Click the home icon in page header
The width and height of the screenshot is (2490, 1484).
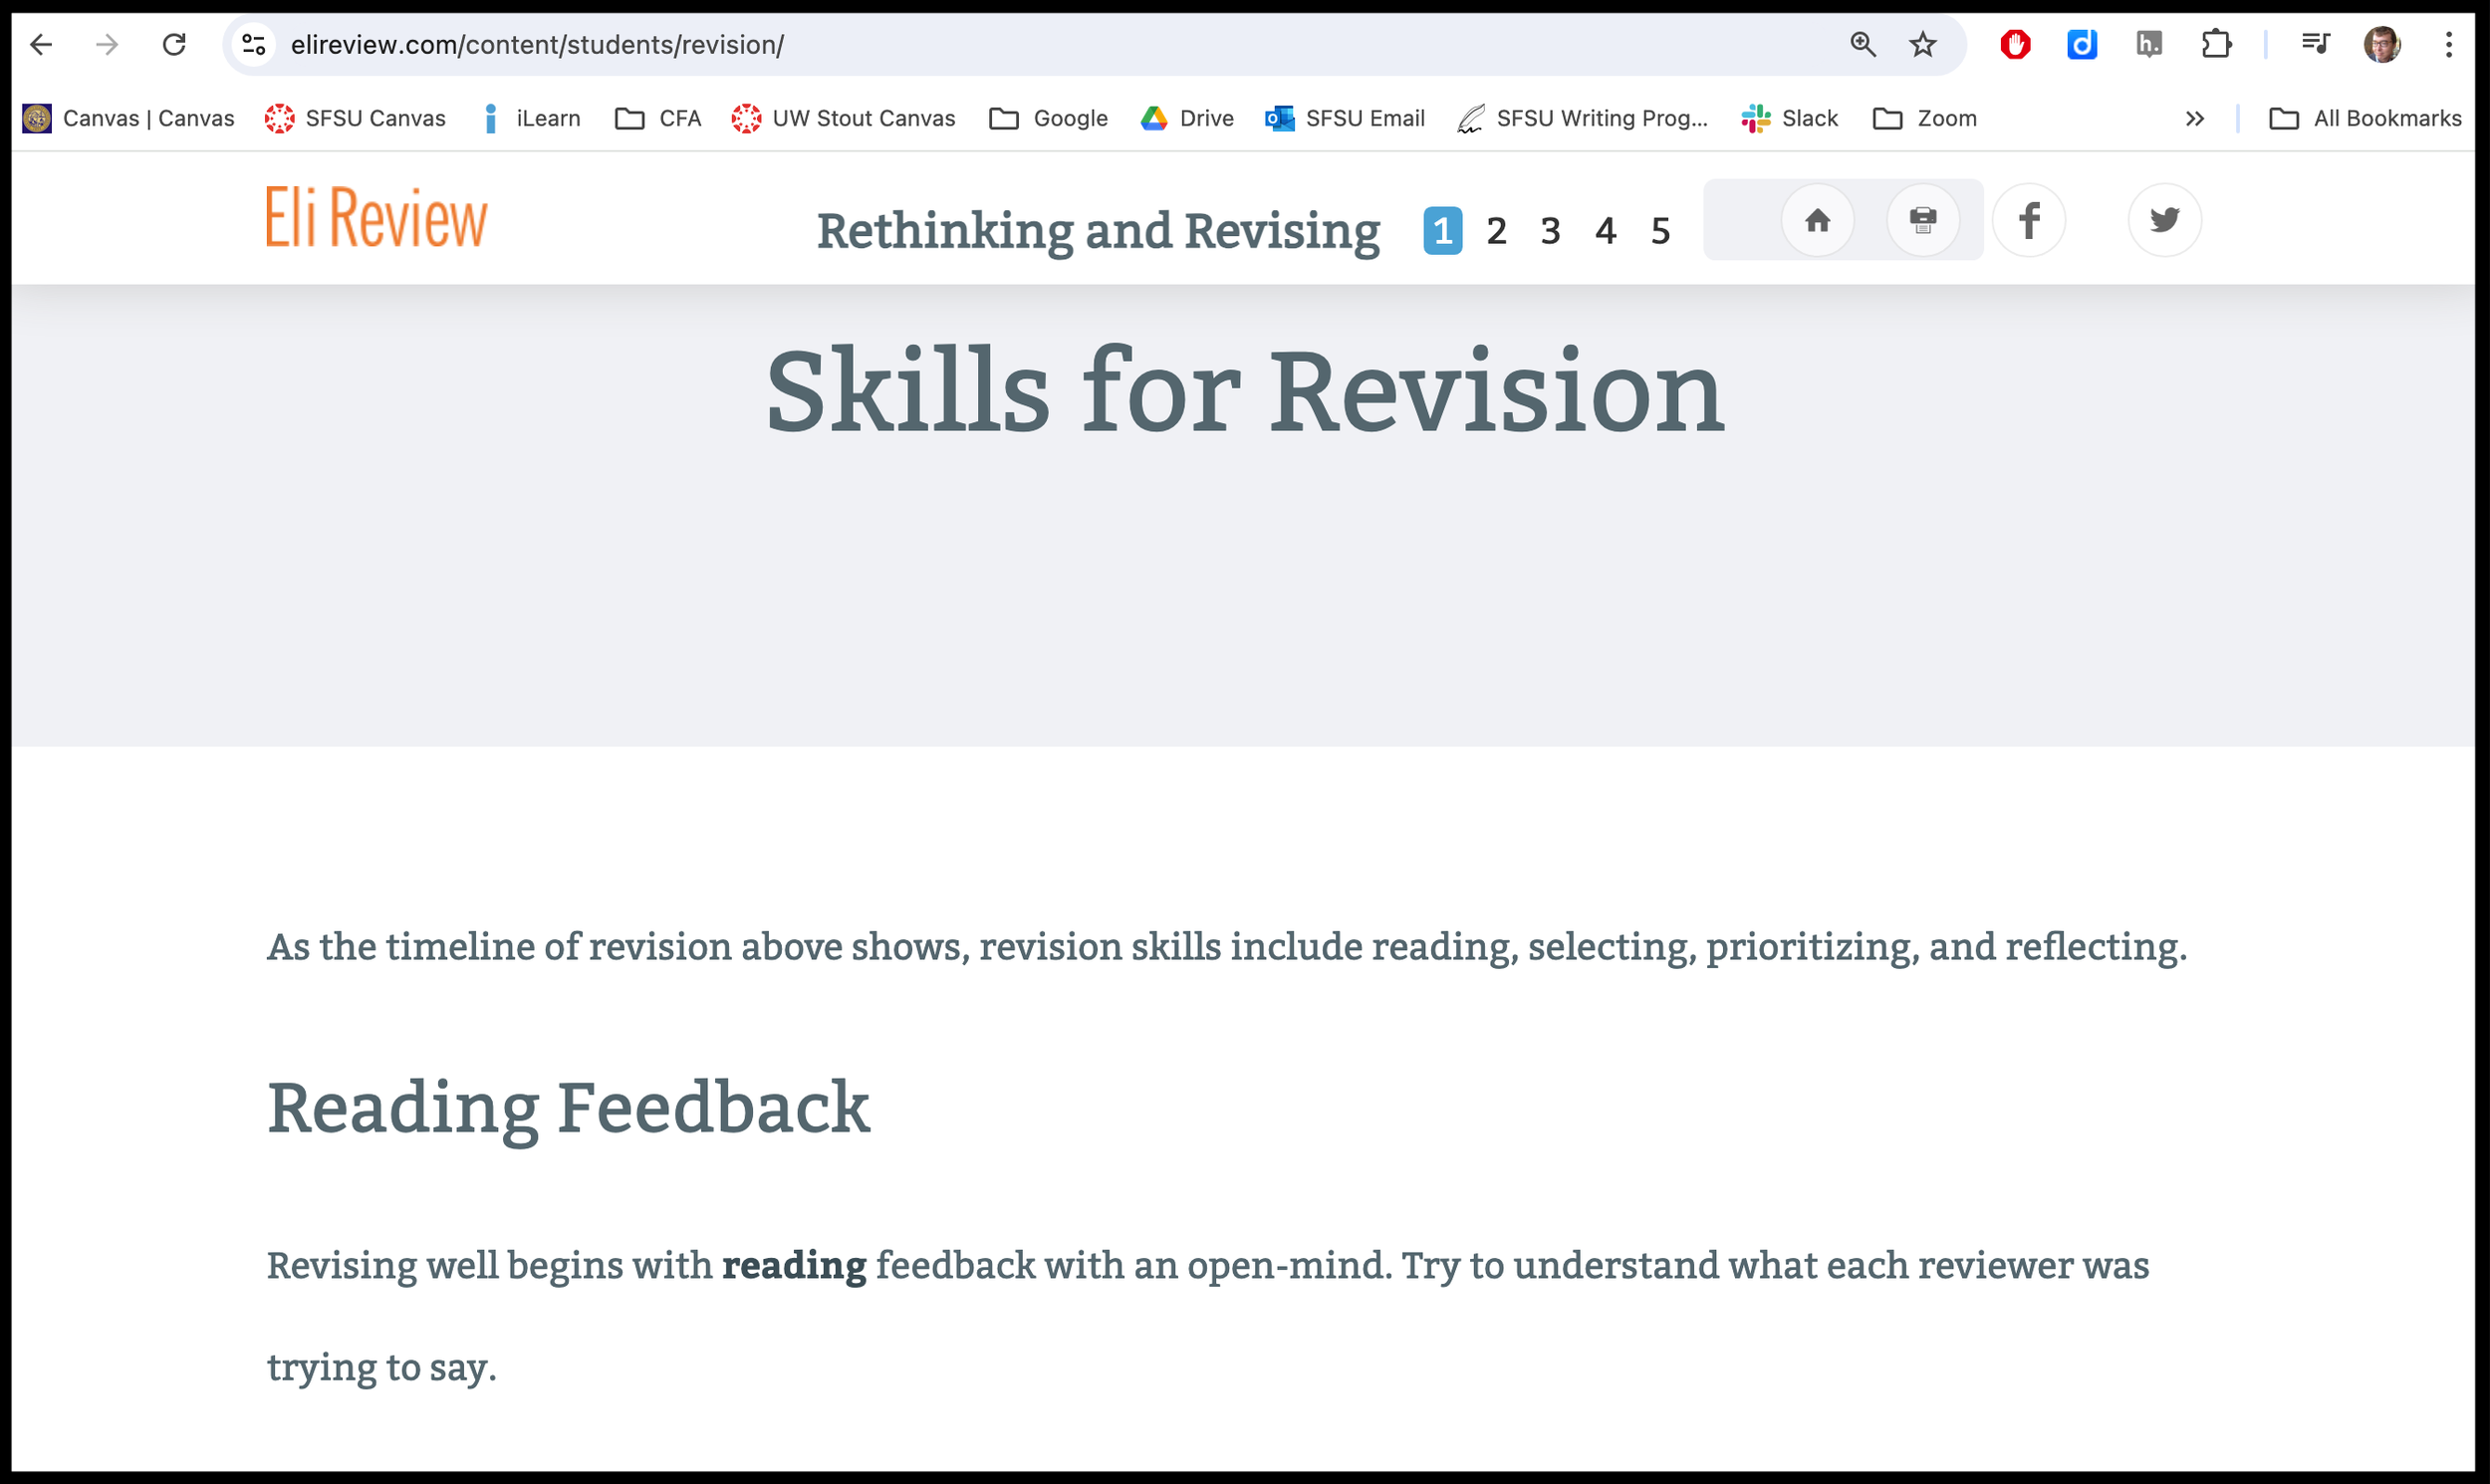[x=1817, y=220]
